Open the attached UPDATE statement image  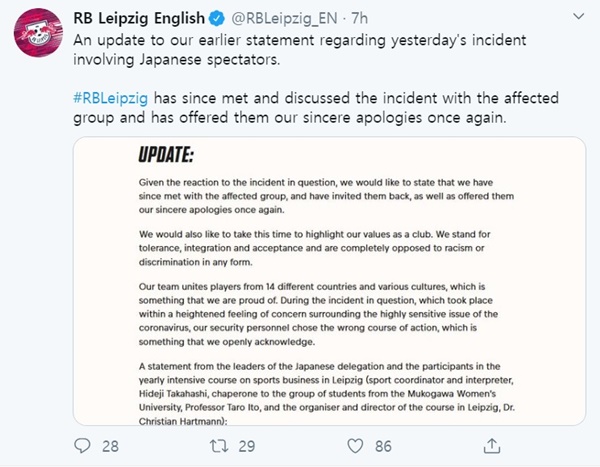(329, 281)
